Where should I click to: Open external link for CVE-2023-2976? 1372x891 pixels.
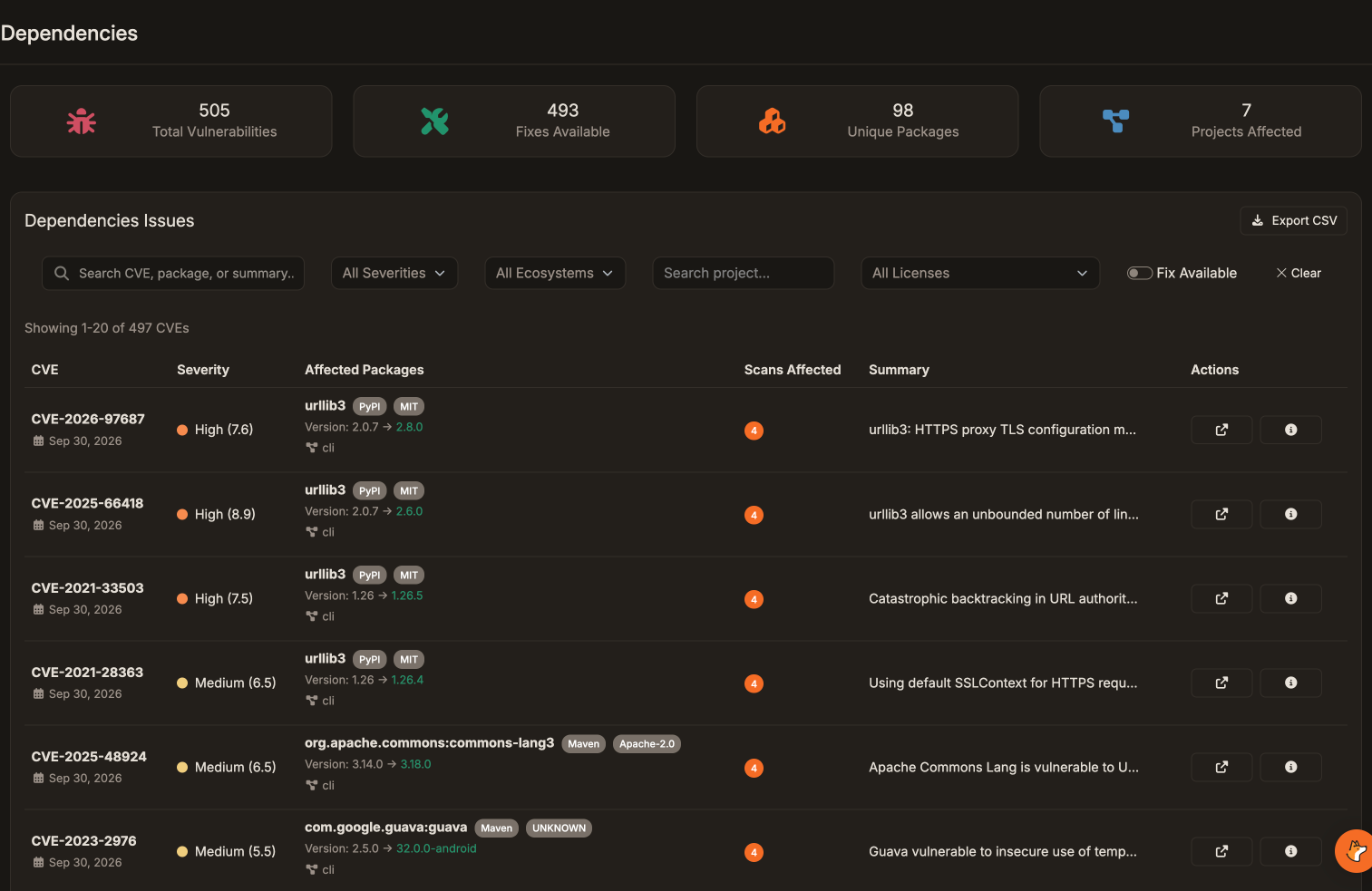1221,852
